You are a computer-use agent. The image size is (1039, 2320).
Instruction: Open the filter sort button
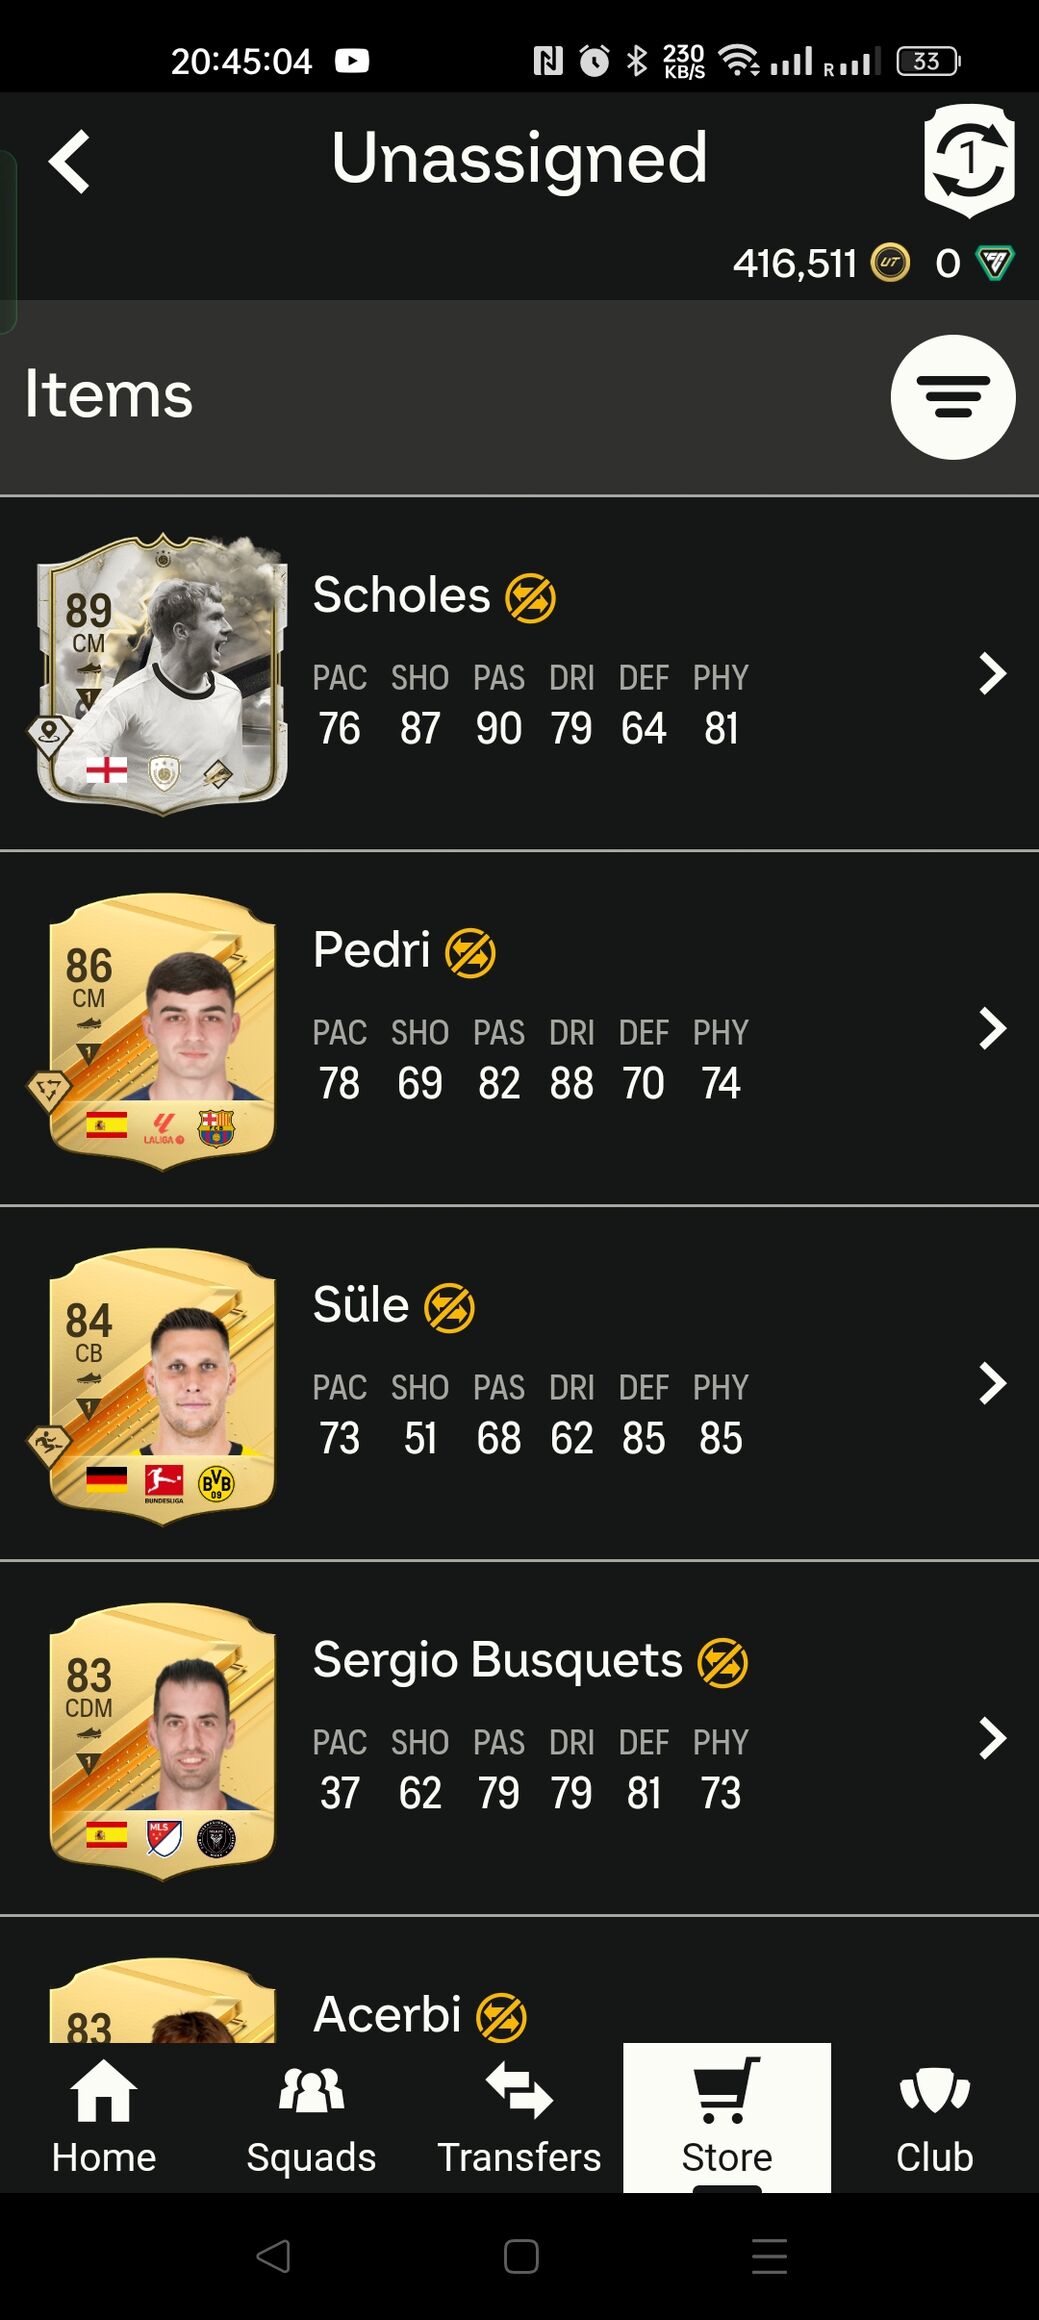click(953, 397)
